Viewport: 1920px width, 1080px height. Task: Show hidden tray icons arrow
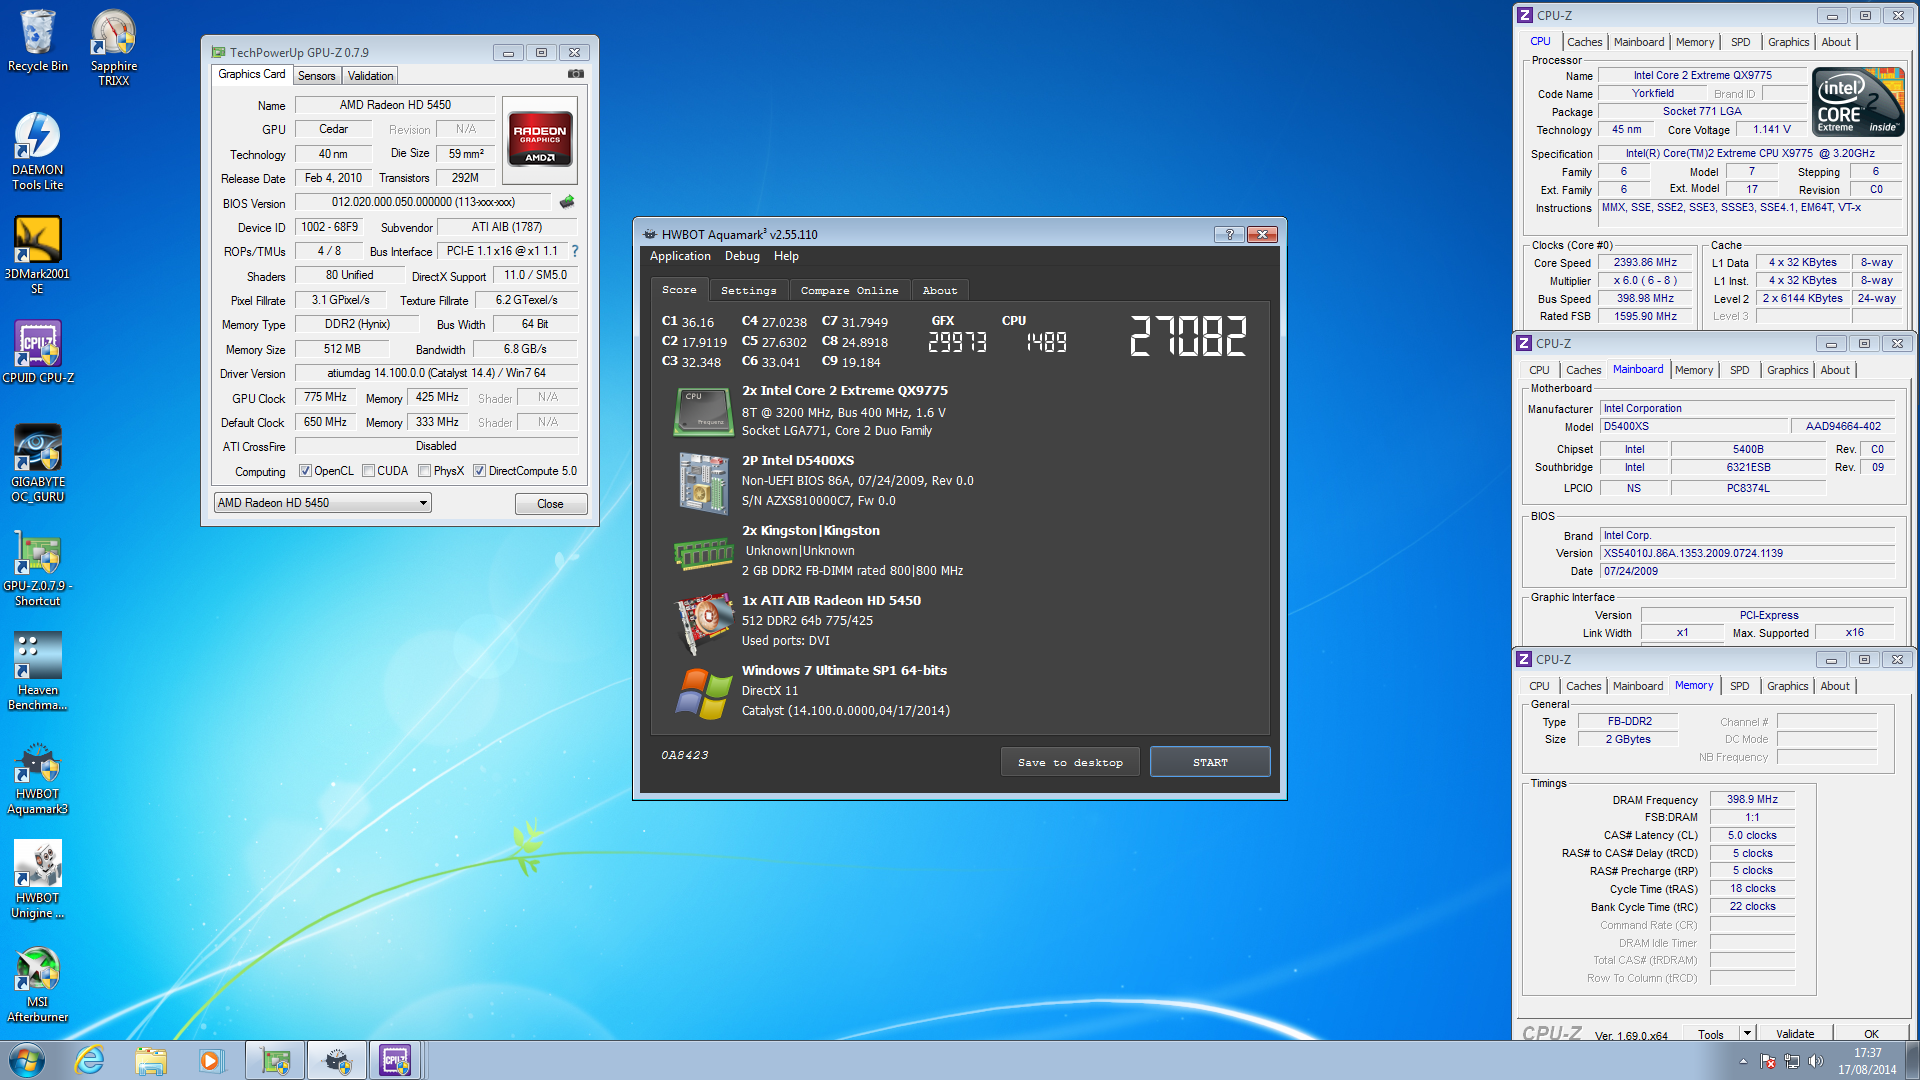(x=1743, y=1061)
